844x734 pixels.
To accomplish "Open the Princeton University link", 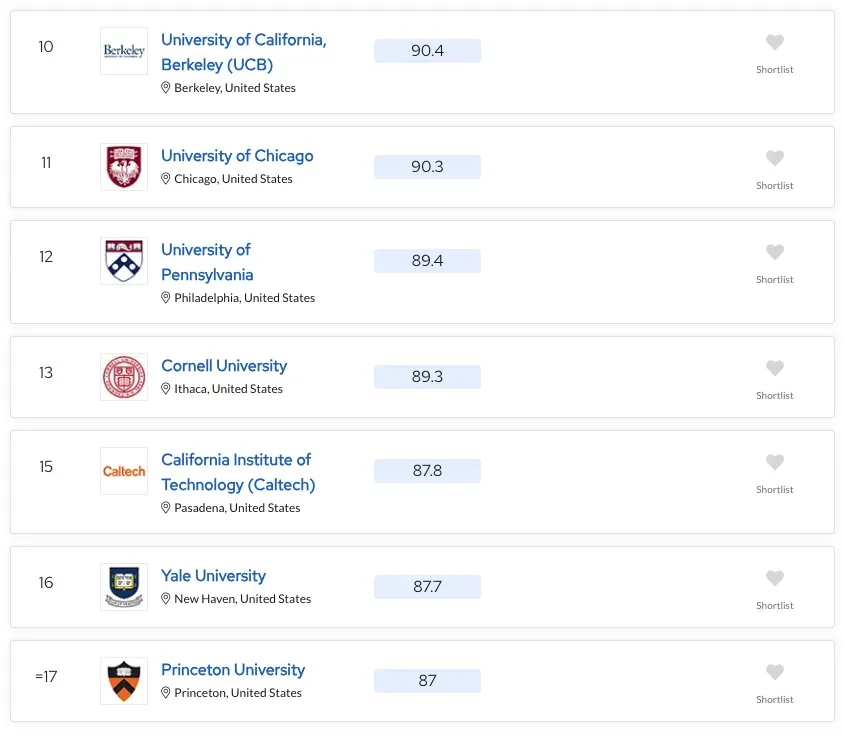I will click(x=233, y=670).
